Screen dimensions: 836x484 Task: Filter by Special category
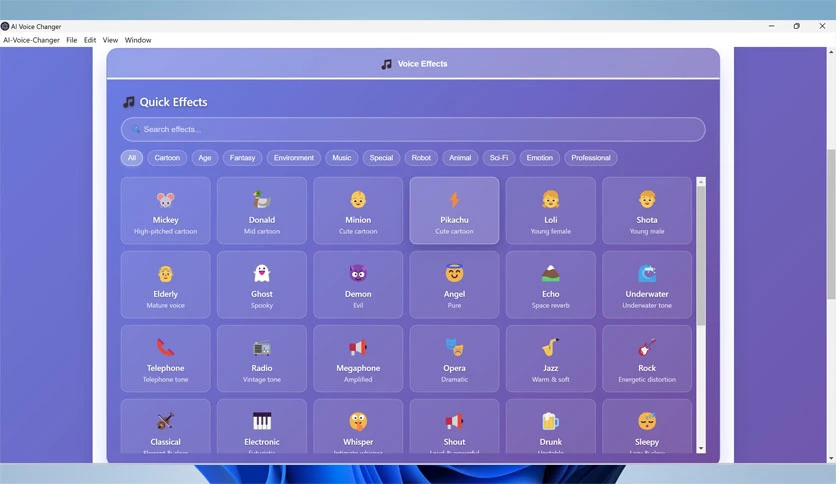coord(381,158)
